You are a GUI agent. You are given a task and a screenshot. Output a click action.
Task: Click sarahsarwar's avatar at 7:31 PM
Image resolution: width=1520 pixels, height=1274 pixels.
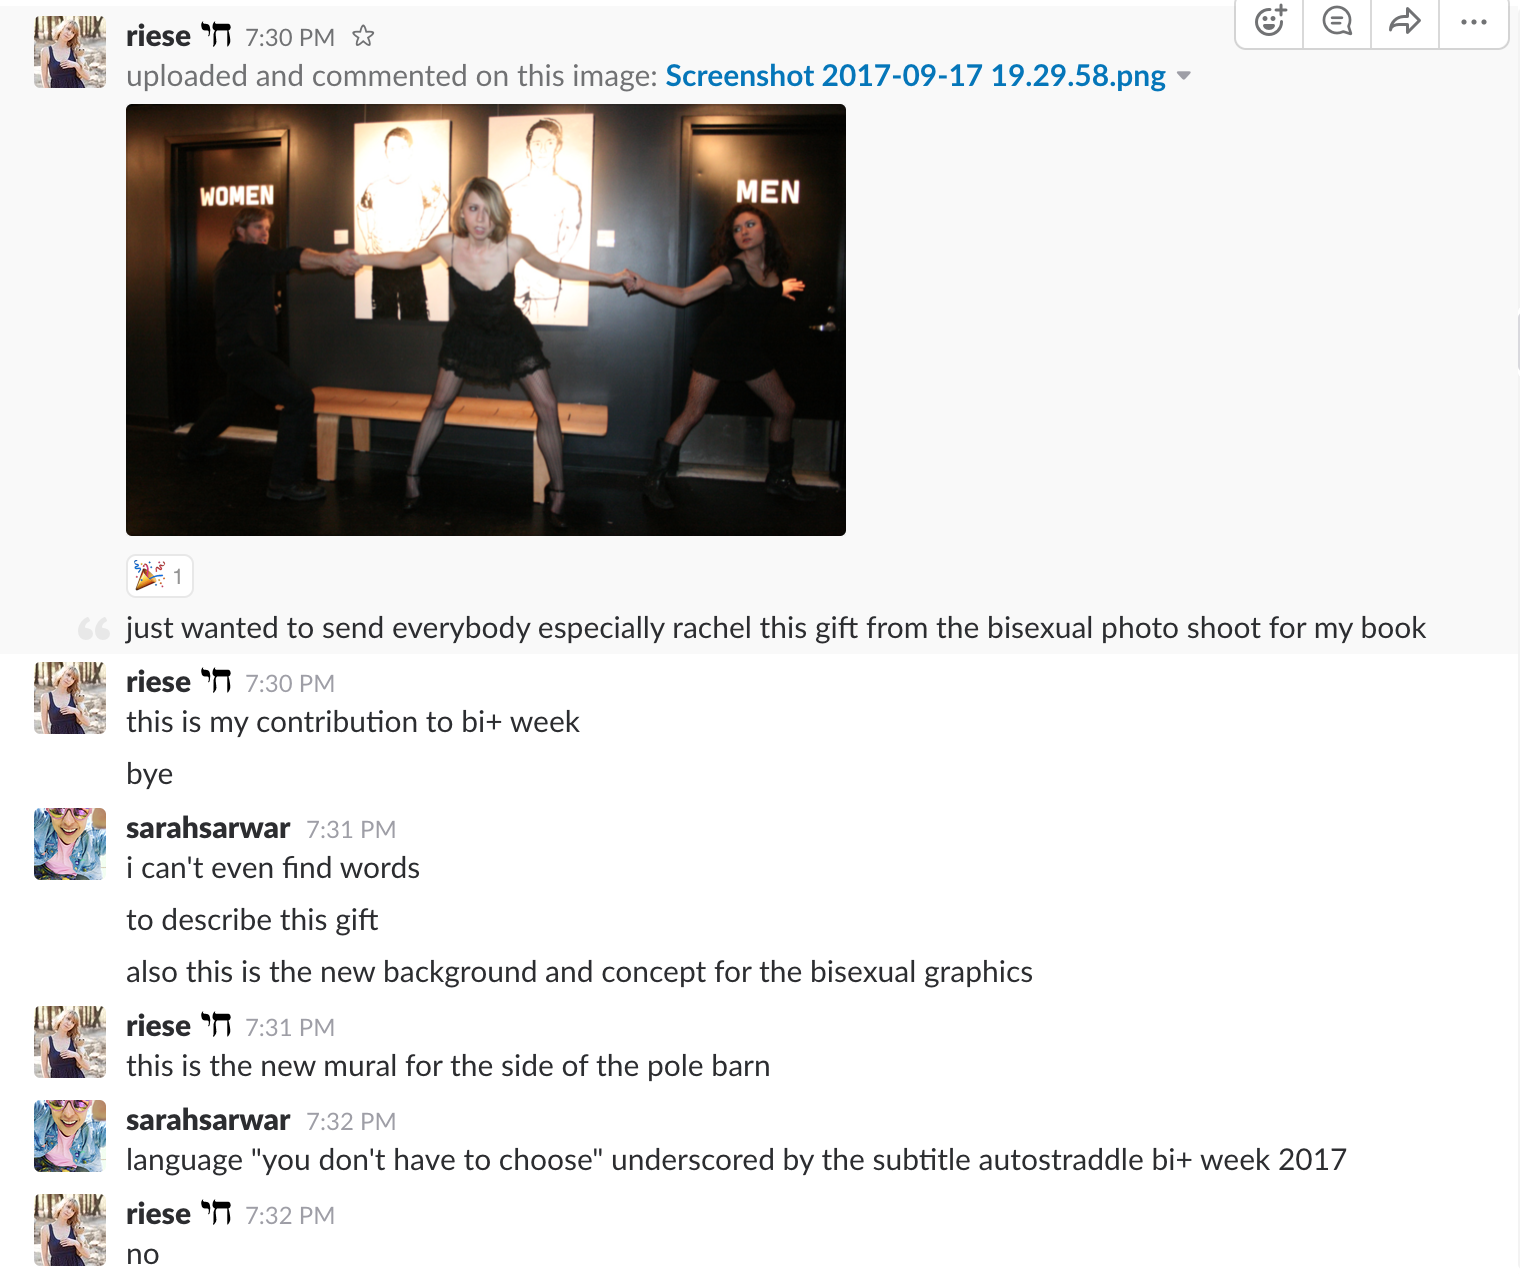click(x=70, y=844)
